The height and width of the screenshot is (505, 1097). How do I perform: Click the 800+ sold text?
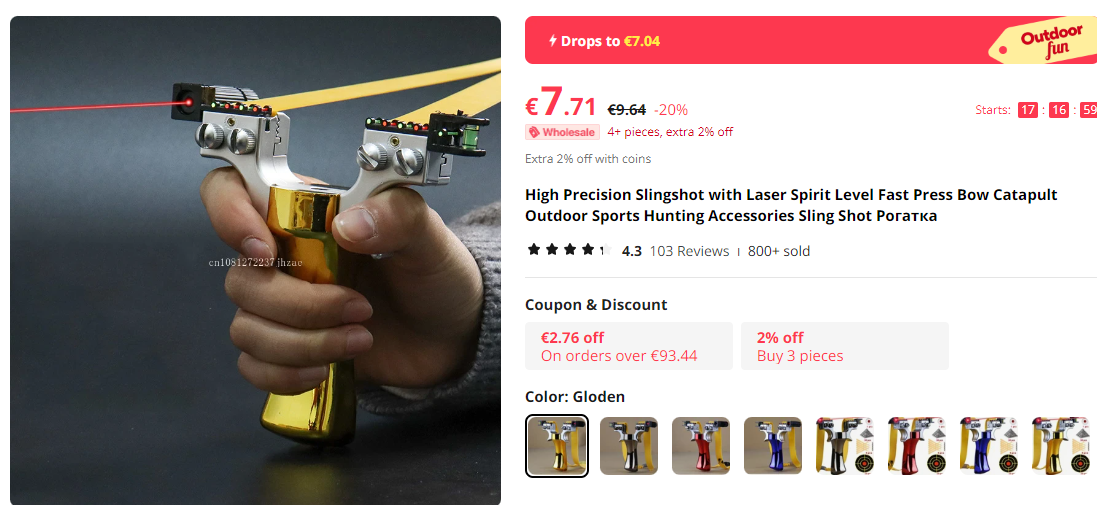coord(779,251)
